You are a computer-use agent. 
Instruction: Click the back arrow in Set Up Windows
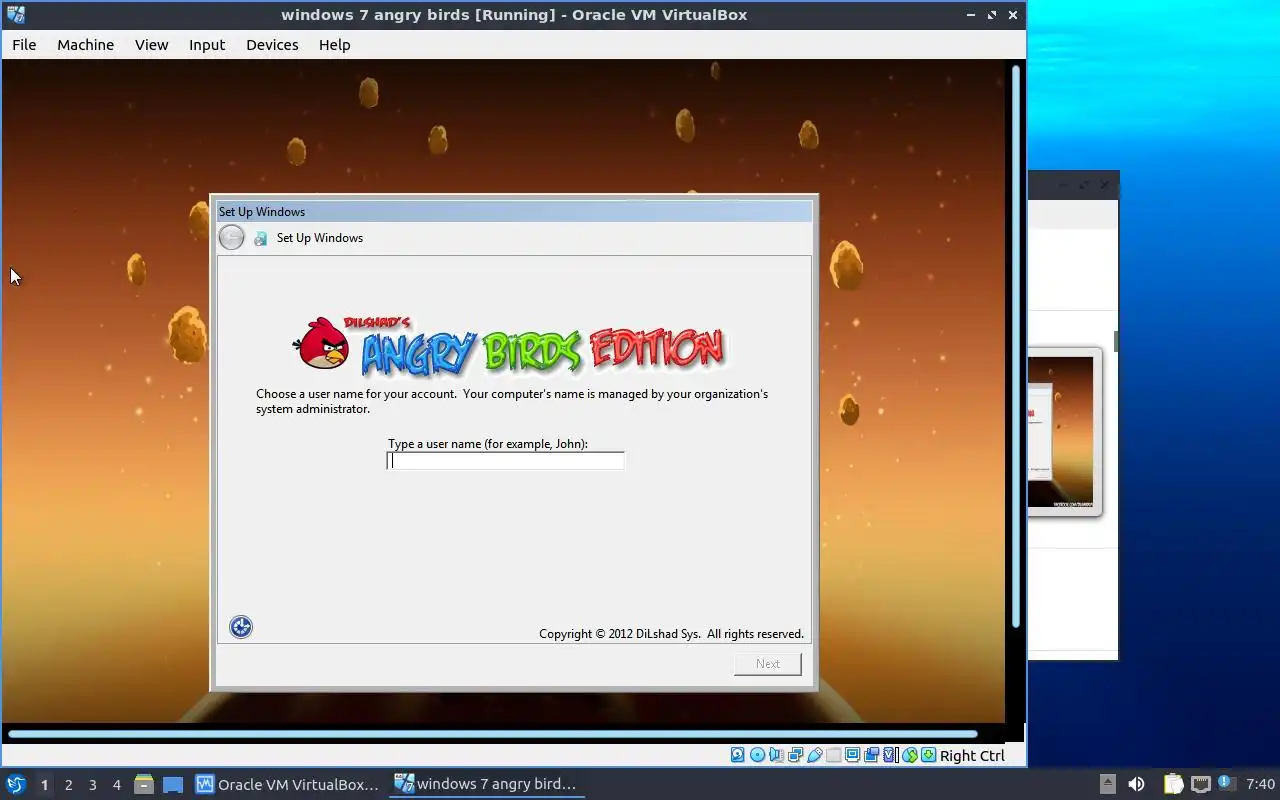point(231,237)
